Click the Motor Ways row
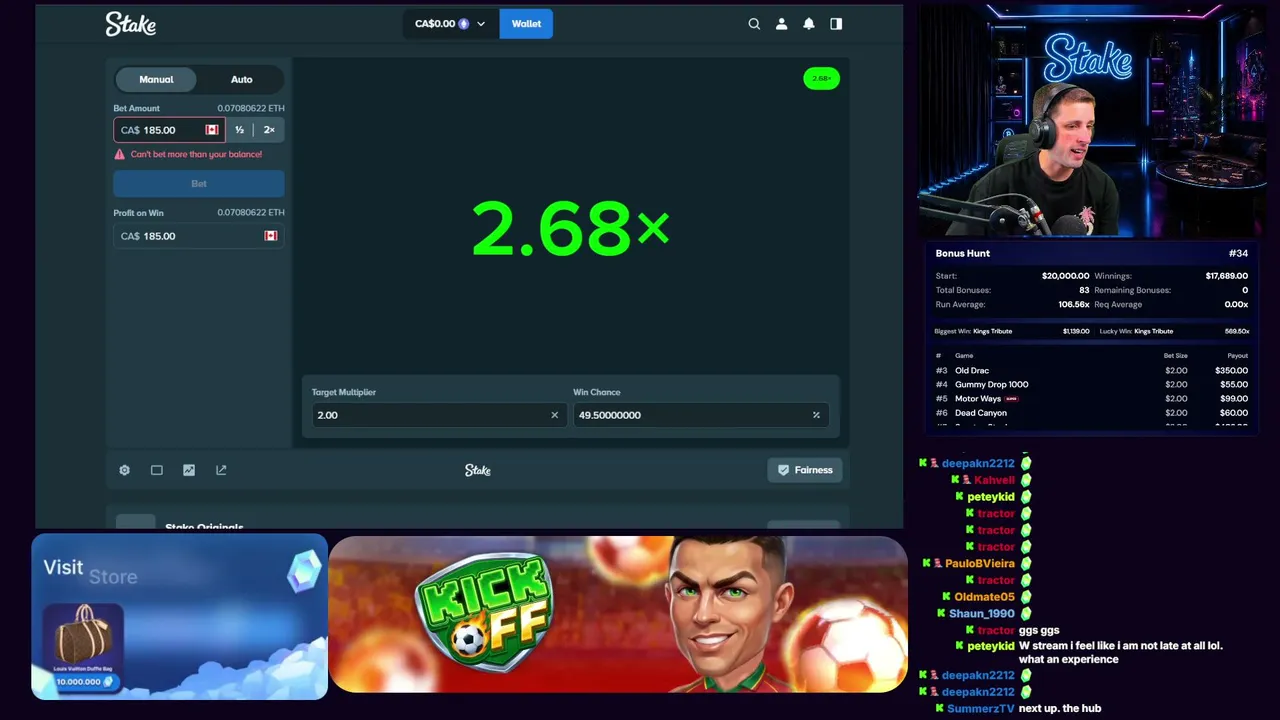The width and height of the screenshot is (1280, 720). pos(1091,398)
